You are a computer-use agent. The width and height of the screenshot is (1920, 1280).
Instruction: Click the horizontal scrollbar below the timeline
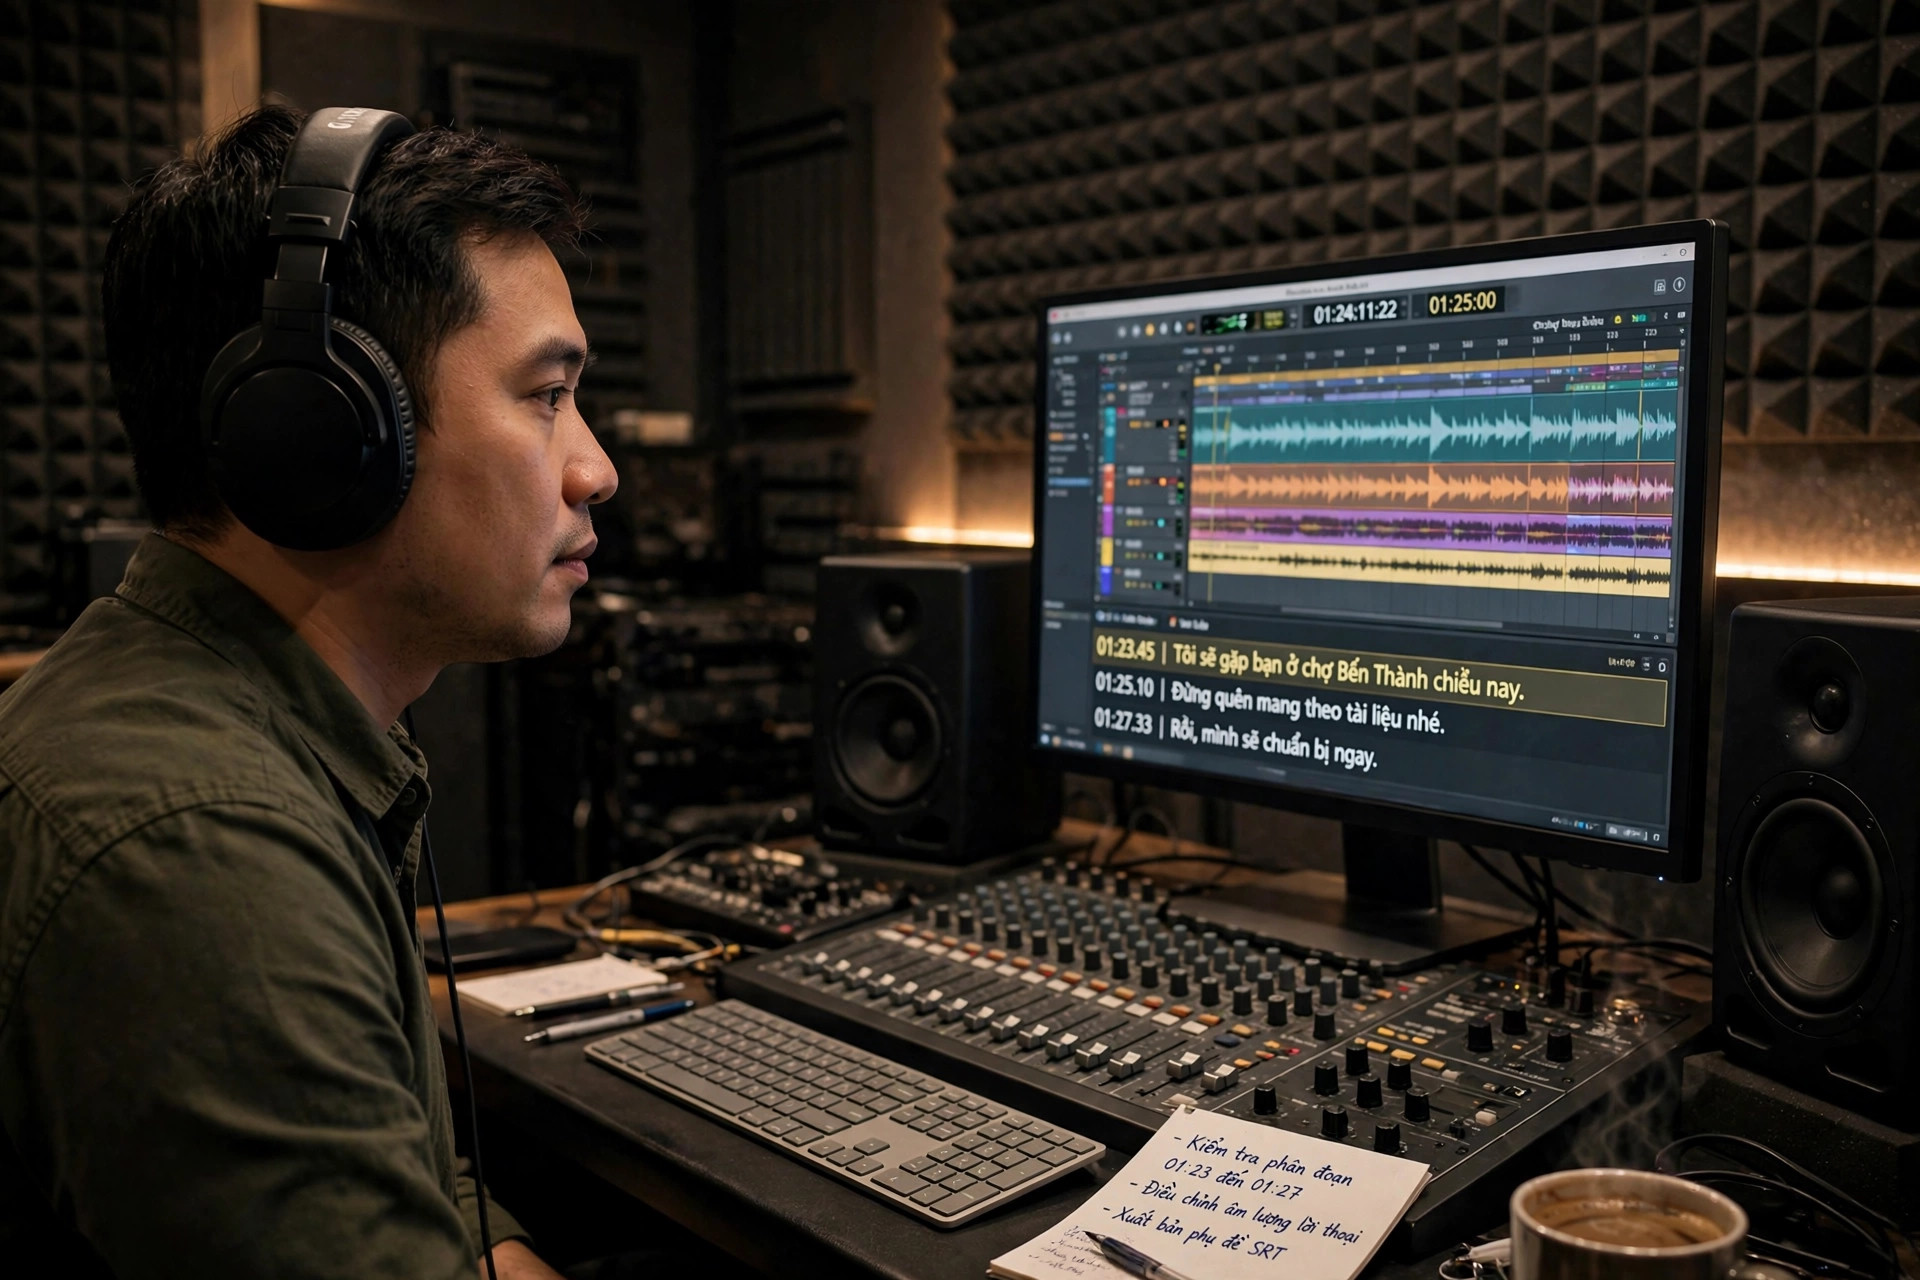pyautogui.click(x=1392, y=617)
